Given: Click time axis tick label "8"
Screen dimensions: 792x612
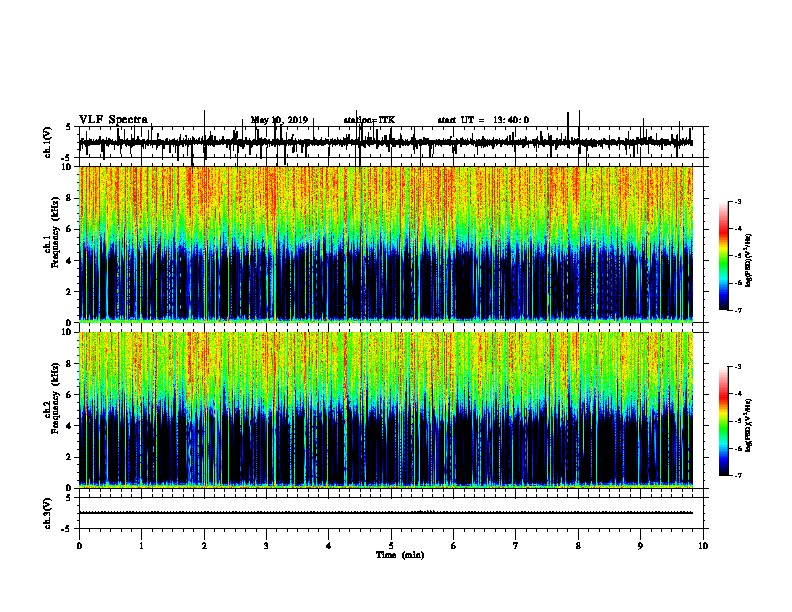Looking at the screenshot, I should [578, 546].
